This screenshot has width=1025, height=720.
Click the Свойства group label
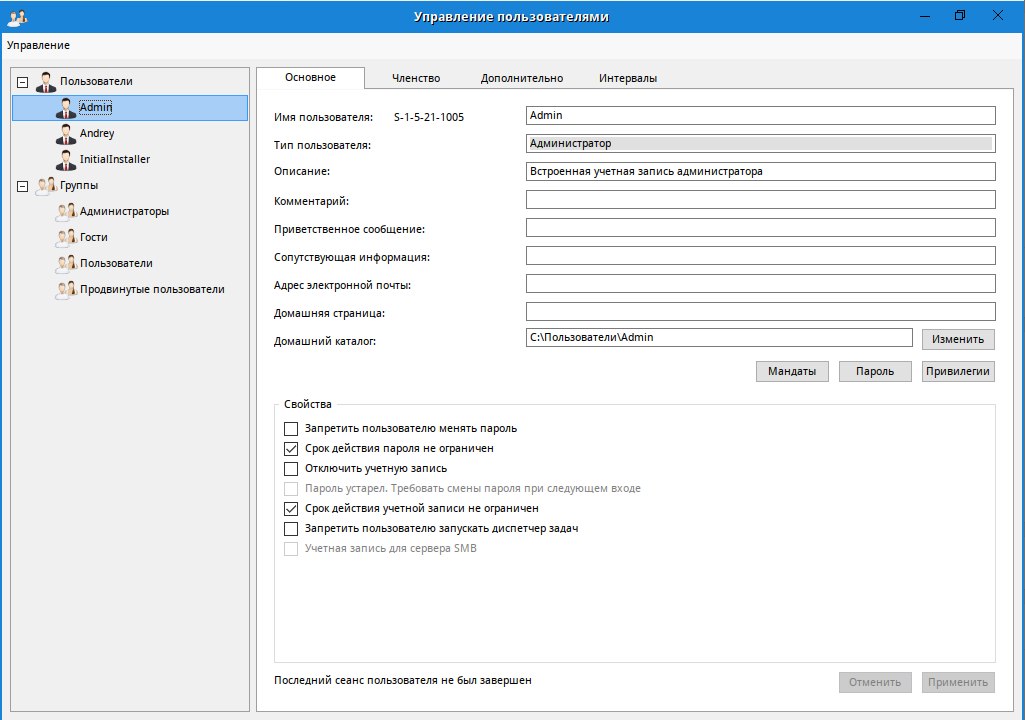pos(307,404)
